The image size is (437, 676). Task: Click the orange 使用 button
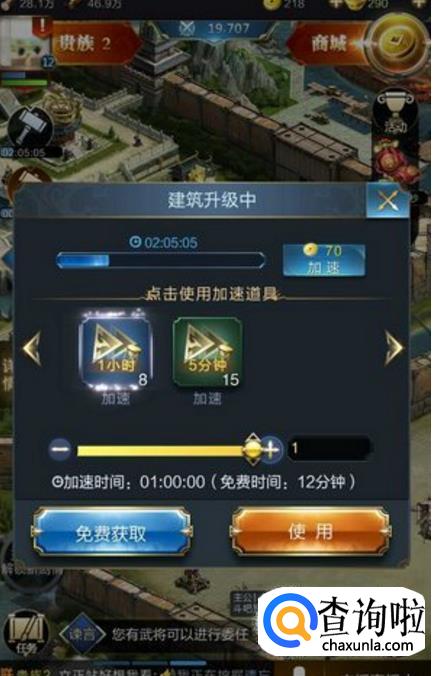310,531
